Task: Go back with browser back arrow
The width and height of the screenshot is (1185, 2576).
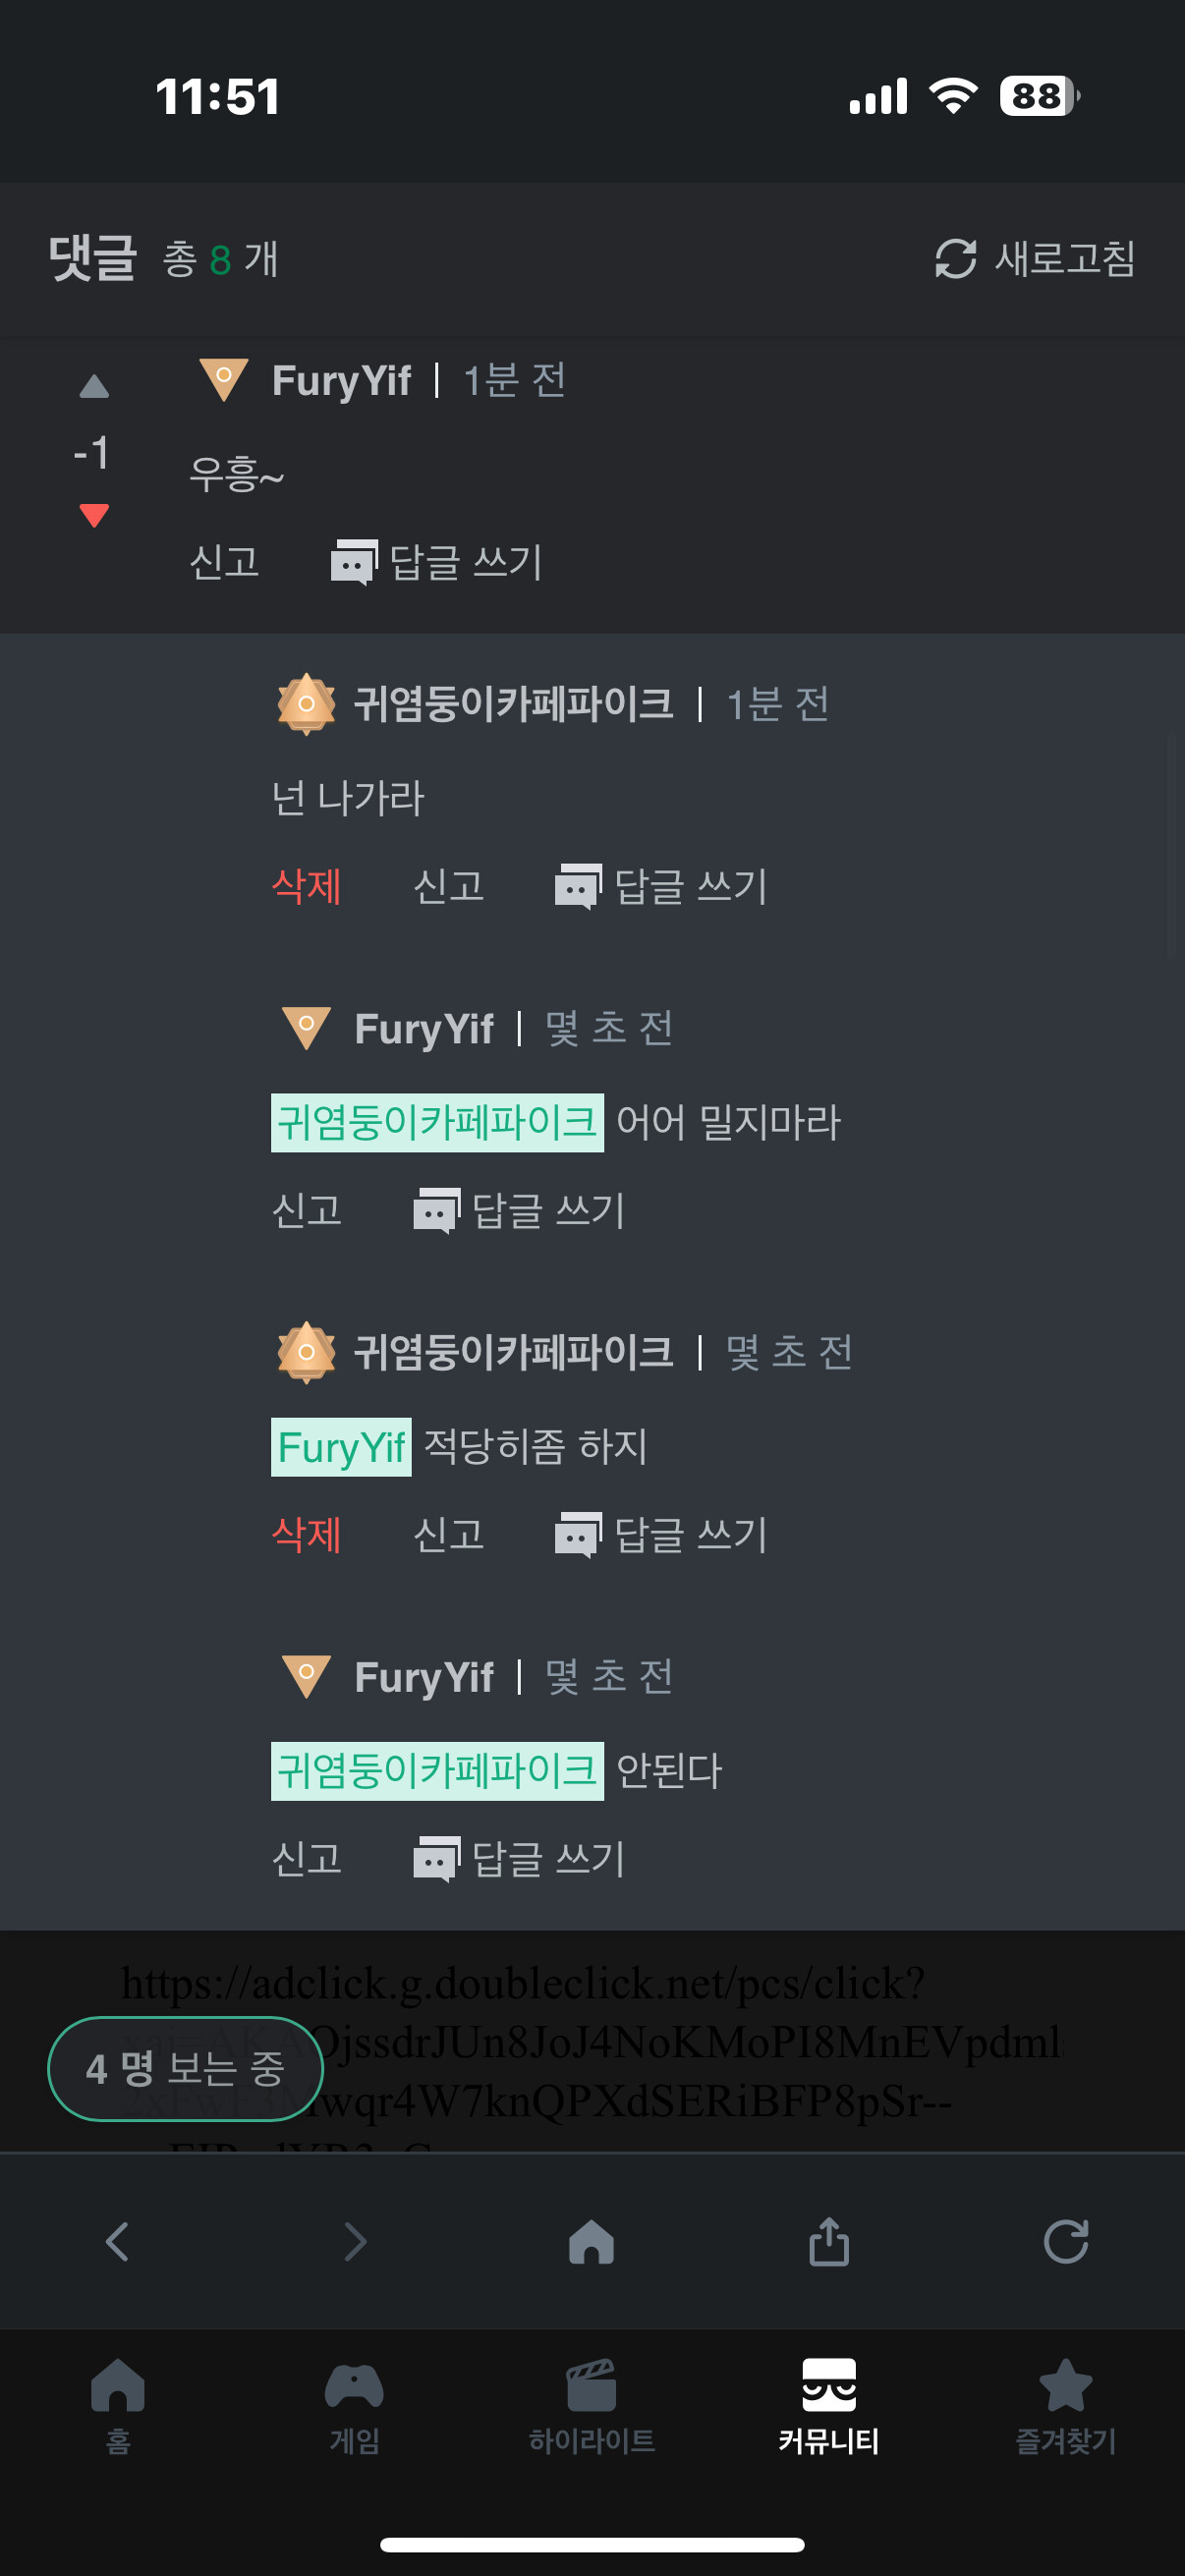Action: pos(117,2241)
